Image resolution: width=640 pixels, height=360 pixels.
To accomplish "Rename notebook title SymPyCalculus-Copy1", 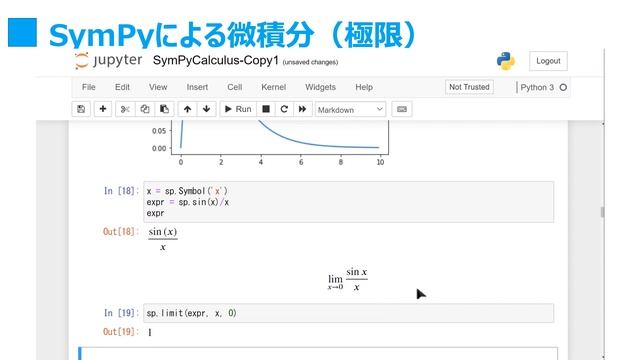I will 216,60.
